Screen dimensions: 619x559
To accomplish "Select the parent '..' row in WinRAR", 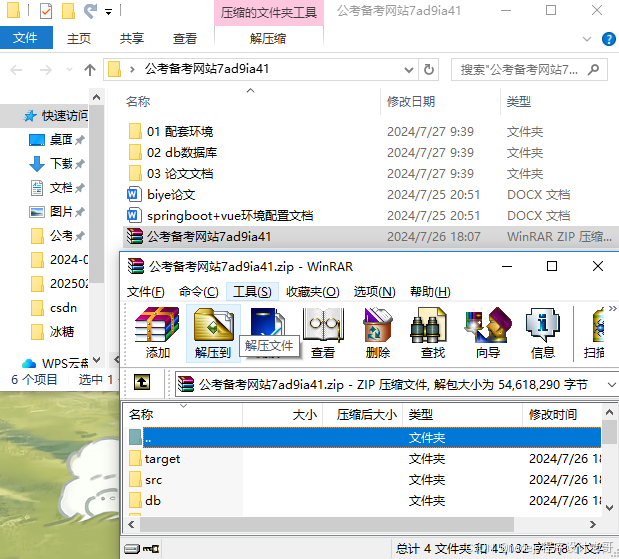I will click(363, 437).
